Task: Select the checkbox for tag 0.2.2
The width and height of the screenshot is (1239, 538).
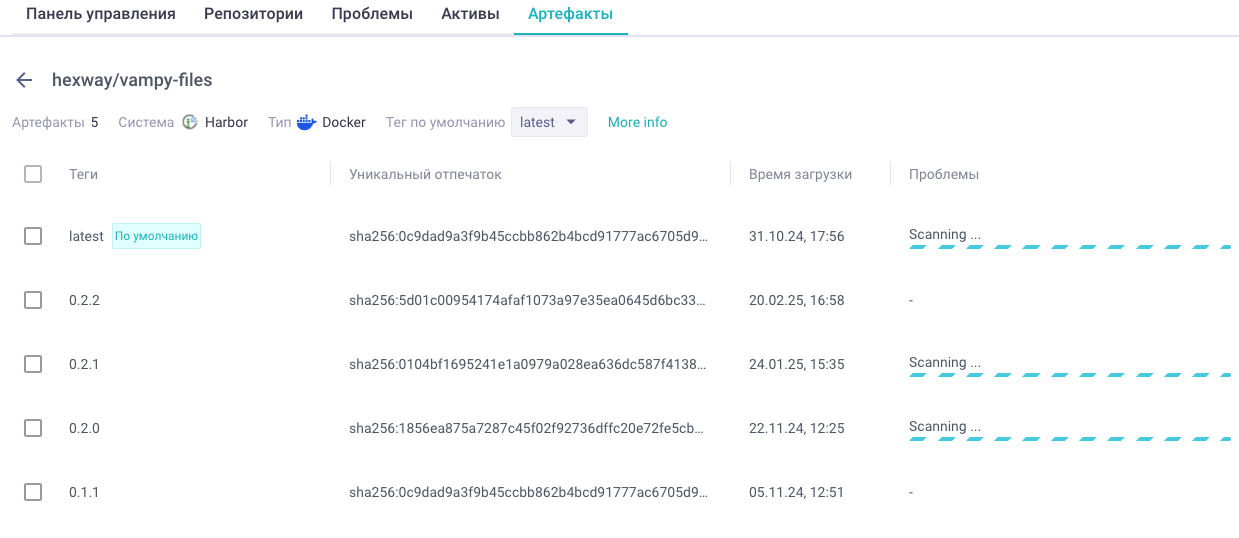Action: click(33, 300)
